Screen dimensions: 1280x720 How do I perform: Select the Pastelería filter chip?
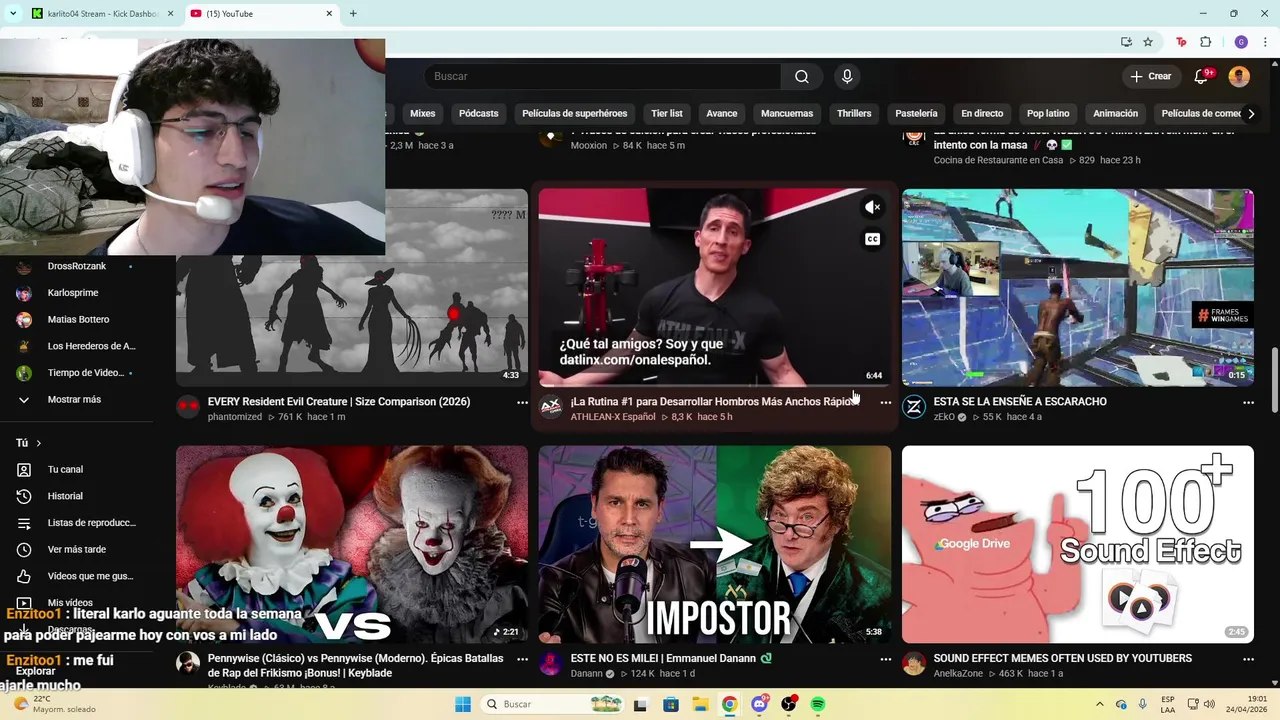[x=916, y=114]
